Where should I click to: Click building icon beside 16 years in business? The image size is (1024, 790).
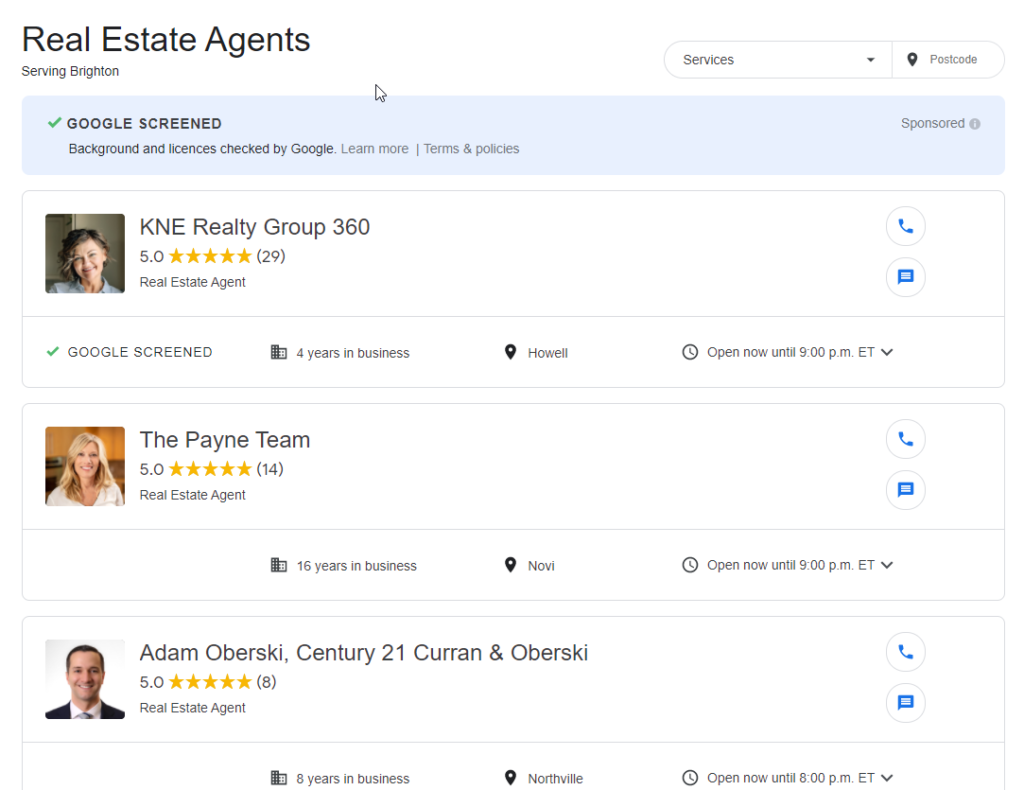279,565
